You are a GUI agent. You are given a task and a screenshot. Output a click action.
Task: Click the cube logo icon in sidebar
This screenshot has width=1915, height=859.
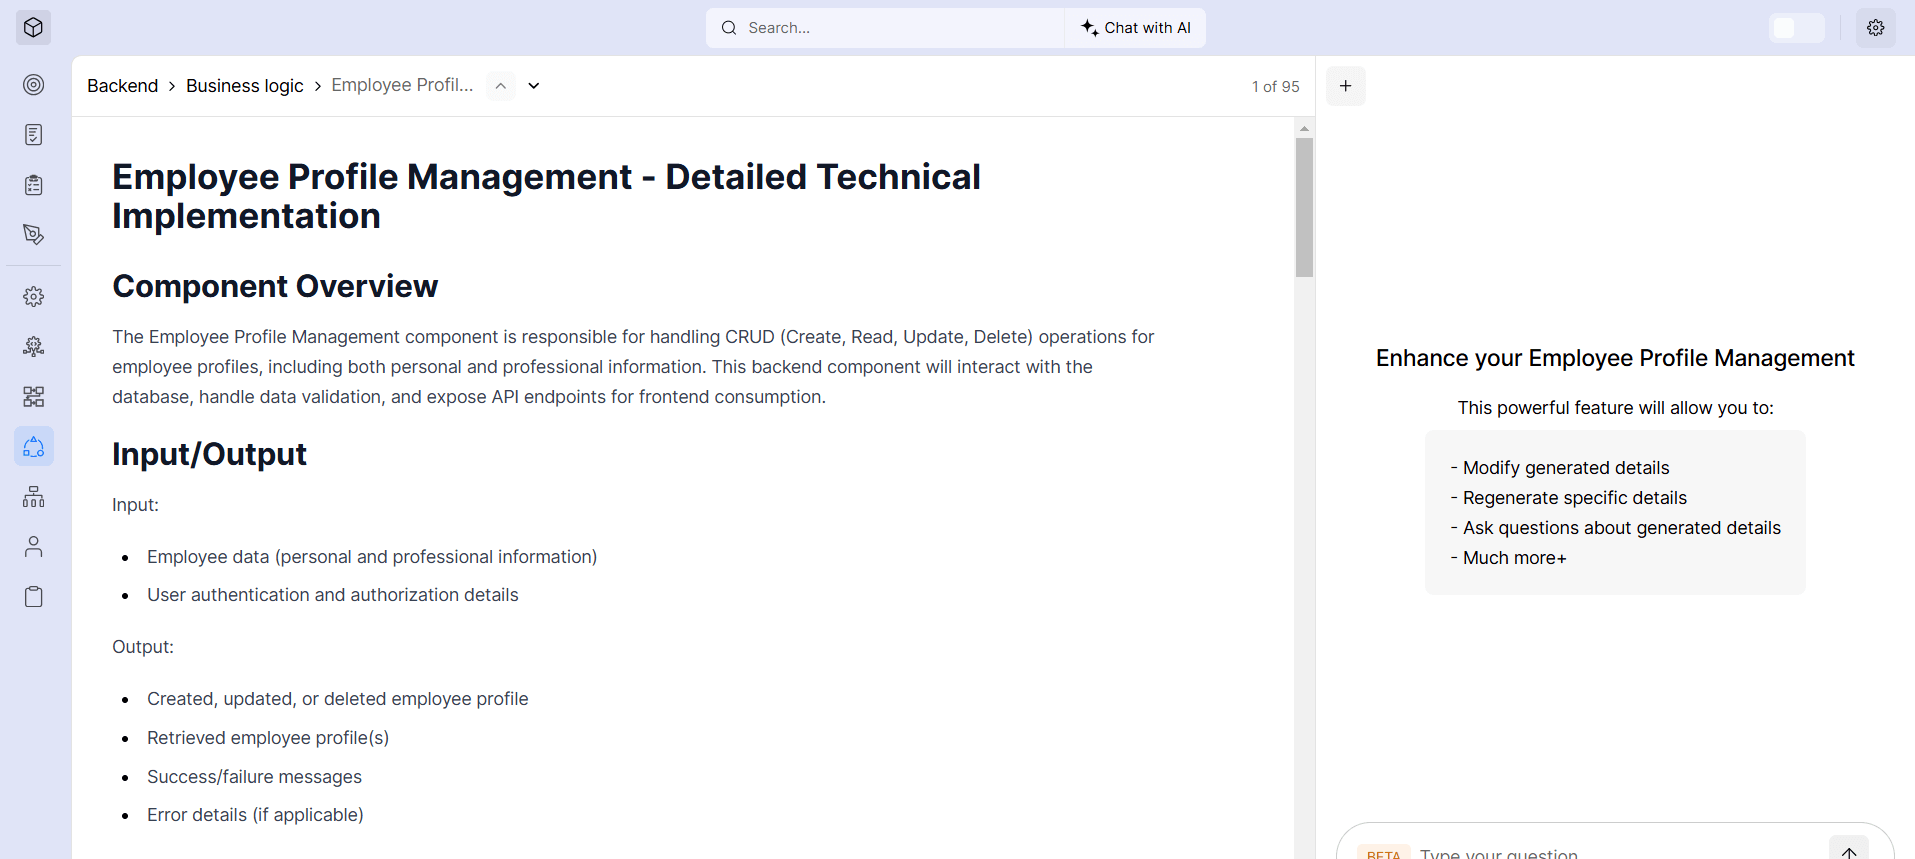point(33,28)
